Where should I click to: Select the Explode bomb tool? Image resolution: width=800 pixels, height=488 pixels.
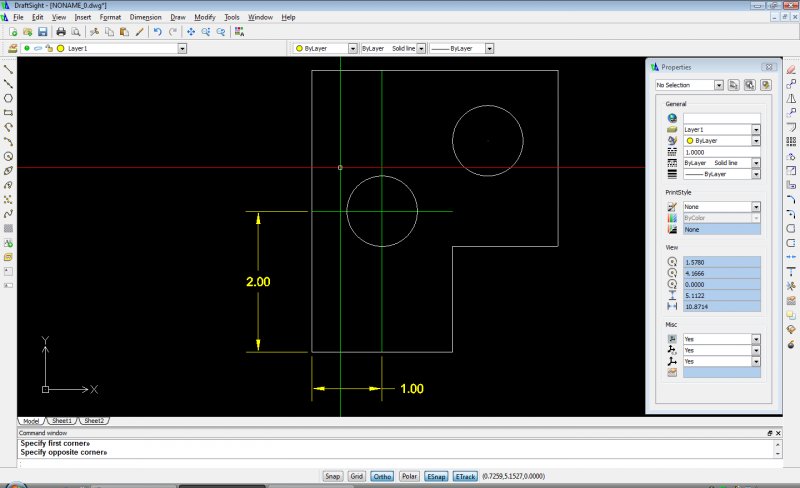click(791, 344)
